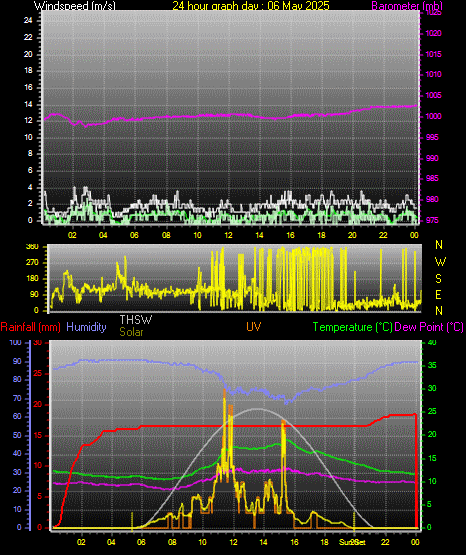Image resolution: width=466 pixels, height=555 pixels.
Task: Select the olive Solar legend label
Action: pos(131,332)
